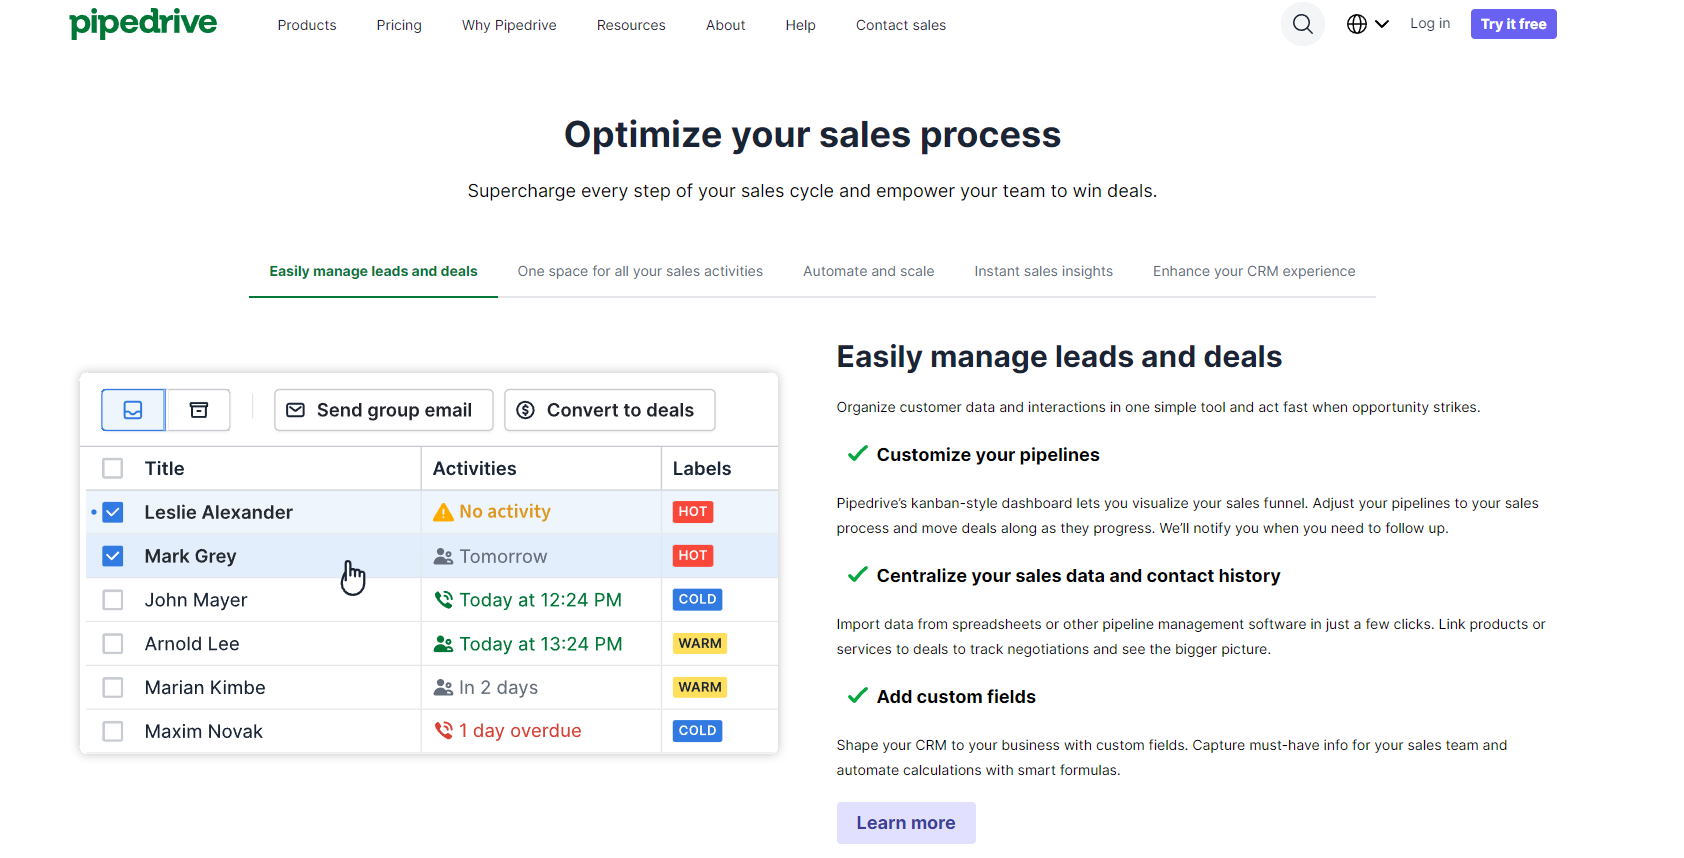Click the Title column header

(164, 468)
